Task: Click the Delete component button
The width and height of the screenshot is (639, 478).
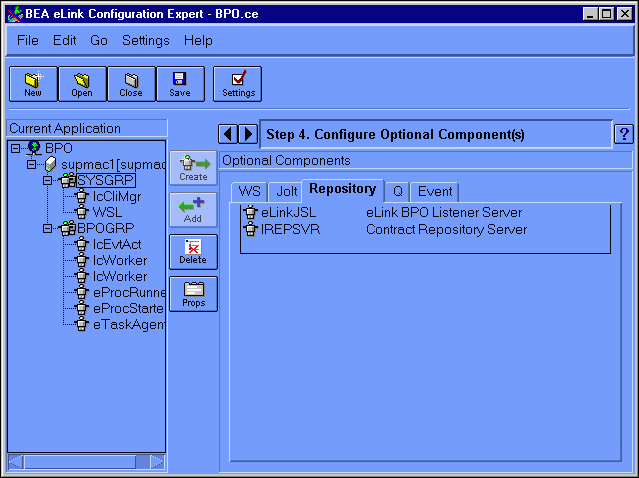Action: coord(193,252)
